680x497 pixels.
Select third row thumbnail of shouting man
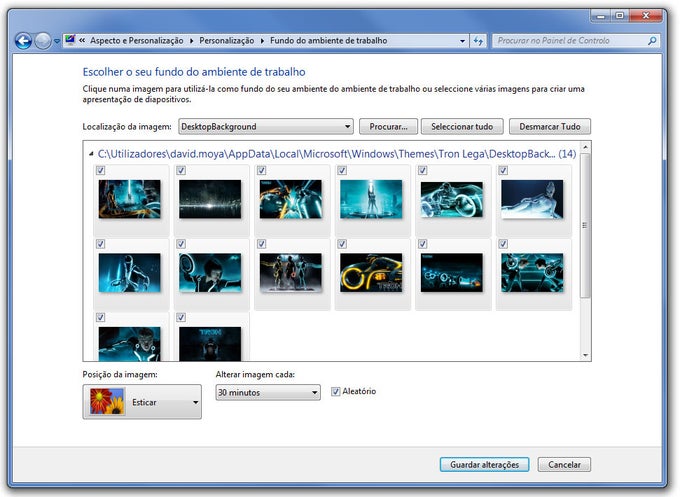pos(130,344)
